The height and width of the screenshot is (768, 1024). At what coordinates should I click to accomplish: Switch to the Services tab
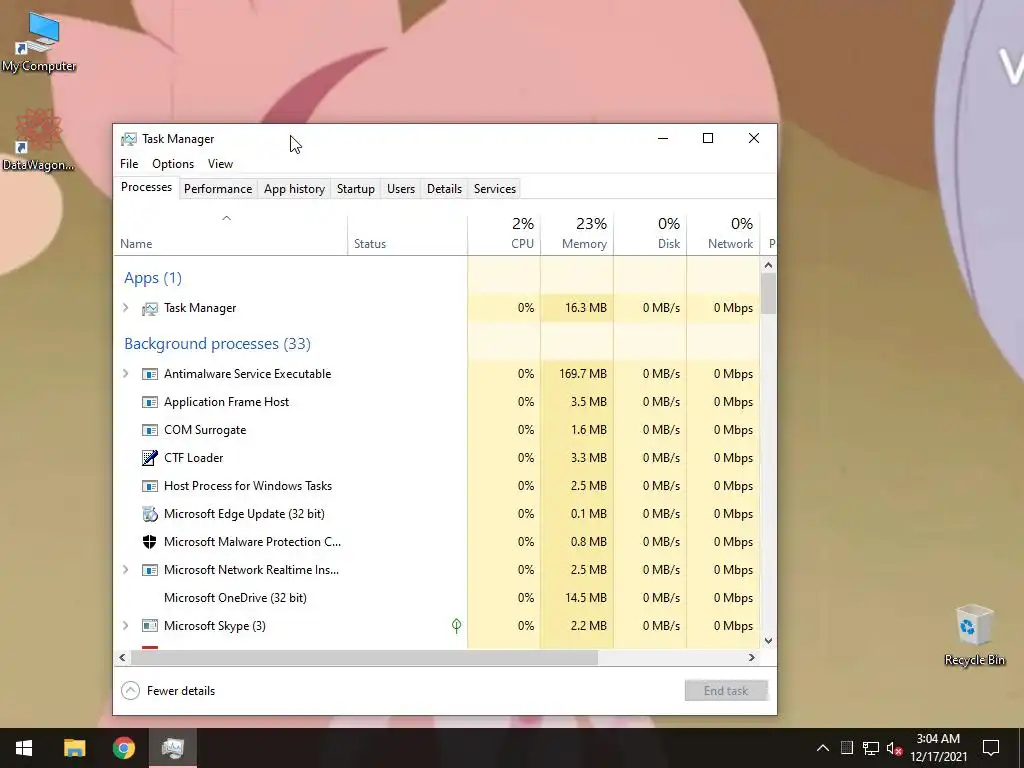494,189
